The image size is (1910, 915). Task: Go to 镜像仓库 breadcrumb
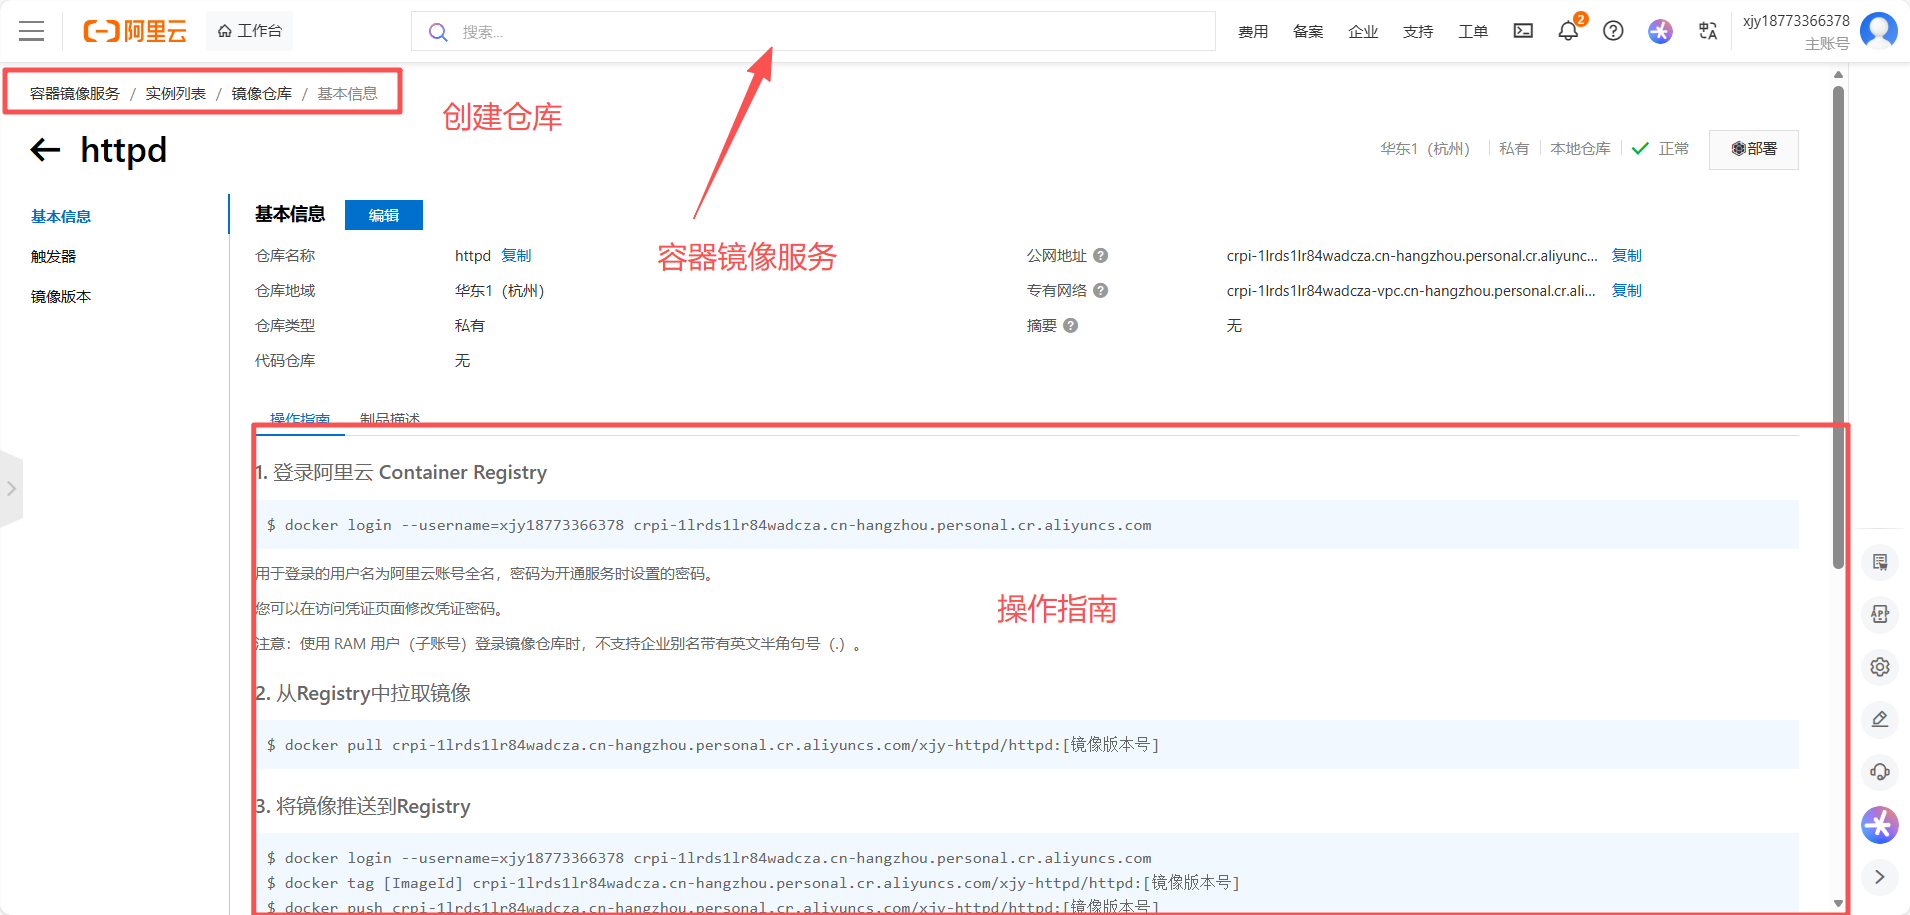[262, 93]
